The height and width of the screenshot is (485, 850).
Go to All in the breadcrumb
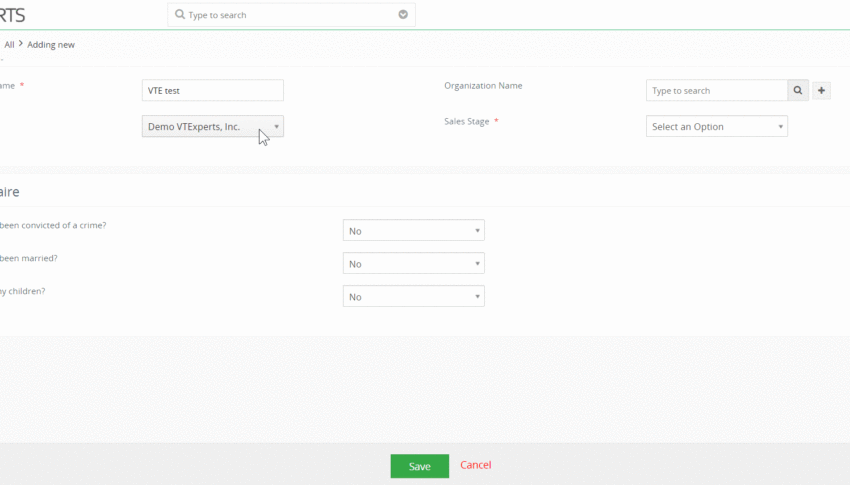click(9, 44)
